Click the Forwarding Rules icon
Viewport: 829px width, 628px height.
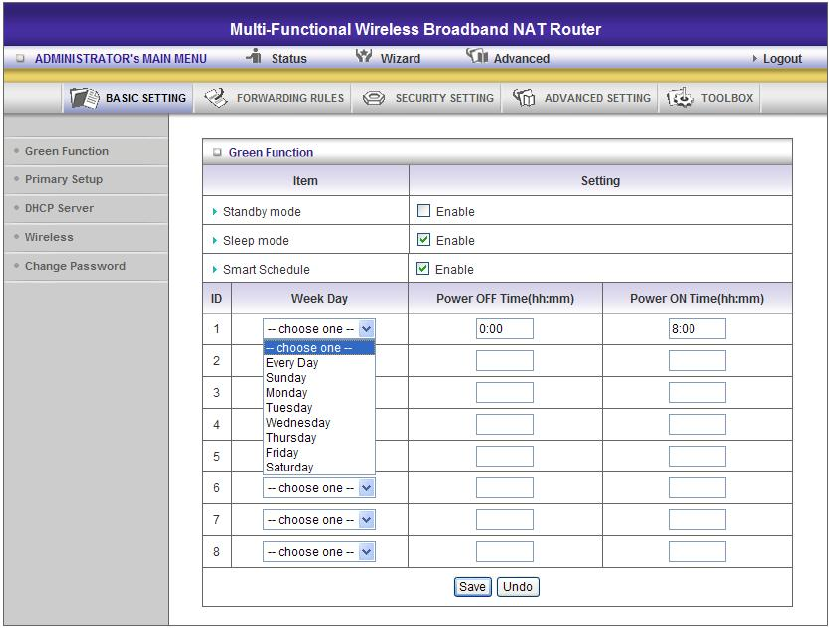coord(216,98)
